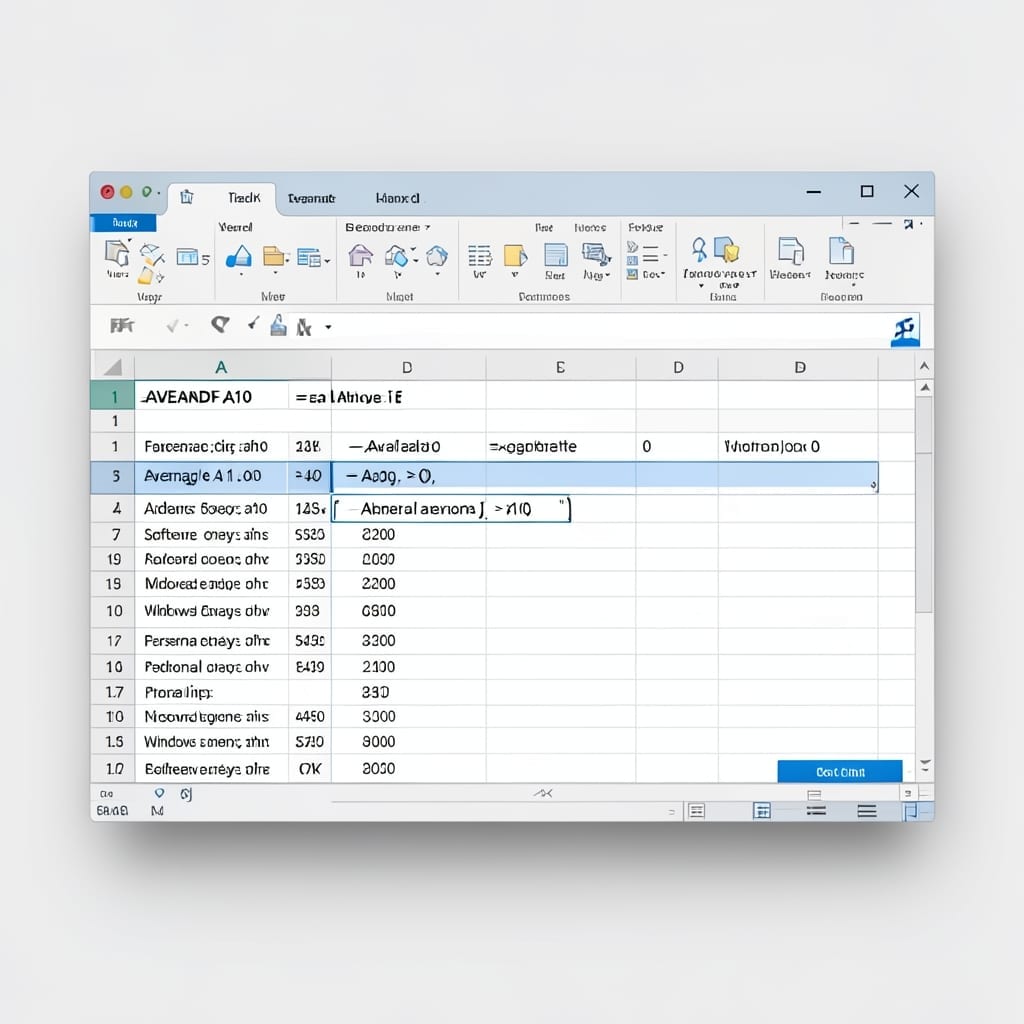Click the cell reading Softerre oneys ains
This screenshot has height=1024, width=1024.
coord(211,535)
